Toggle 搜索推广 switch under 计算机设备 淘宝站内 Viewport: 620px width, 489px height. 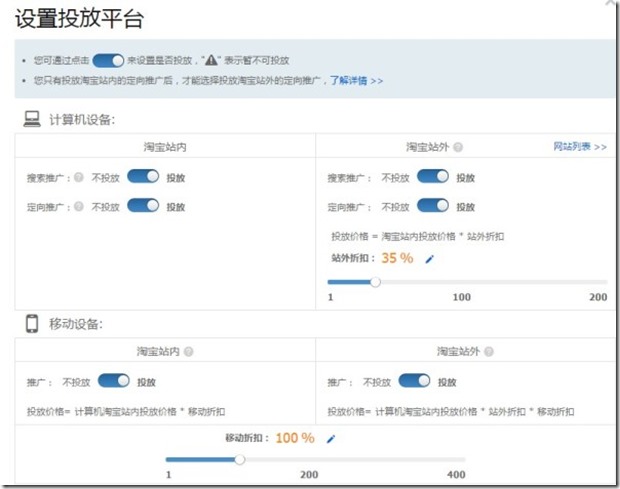tap(143, 178)
